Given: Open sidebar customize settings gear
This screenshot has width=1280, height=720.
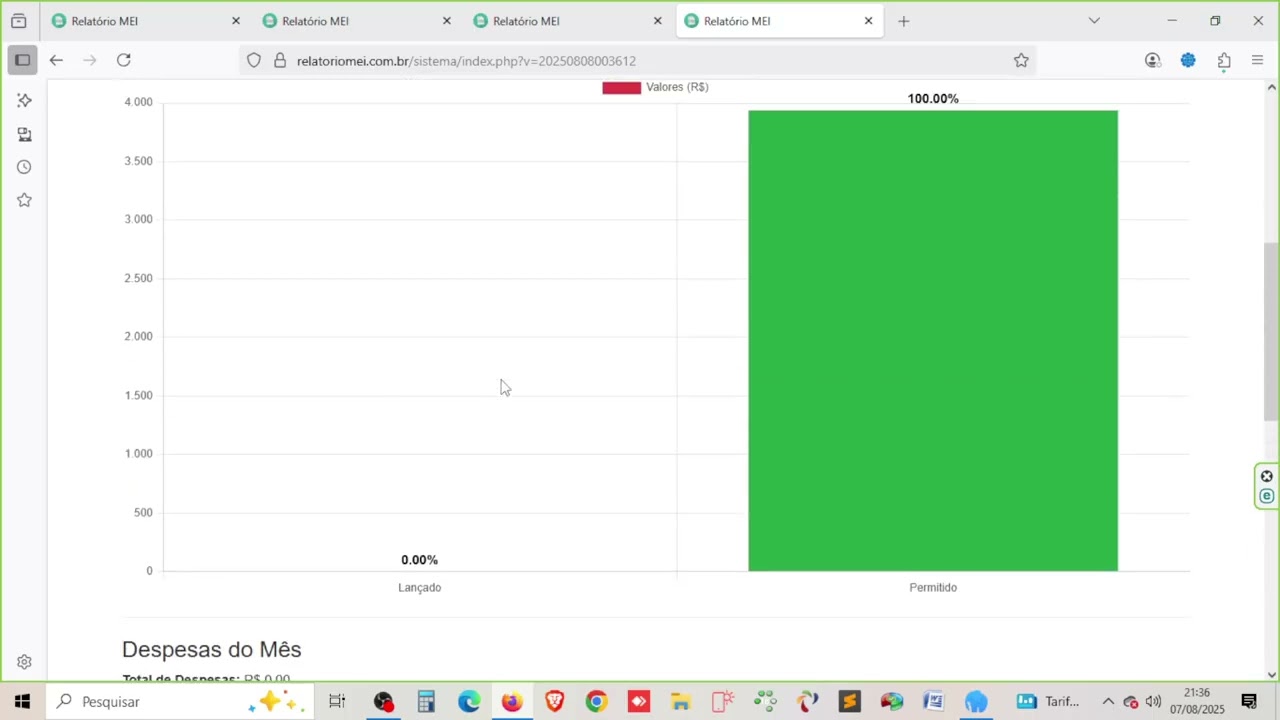Looking at the screenshot, I should tap(24, 662).
